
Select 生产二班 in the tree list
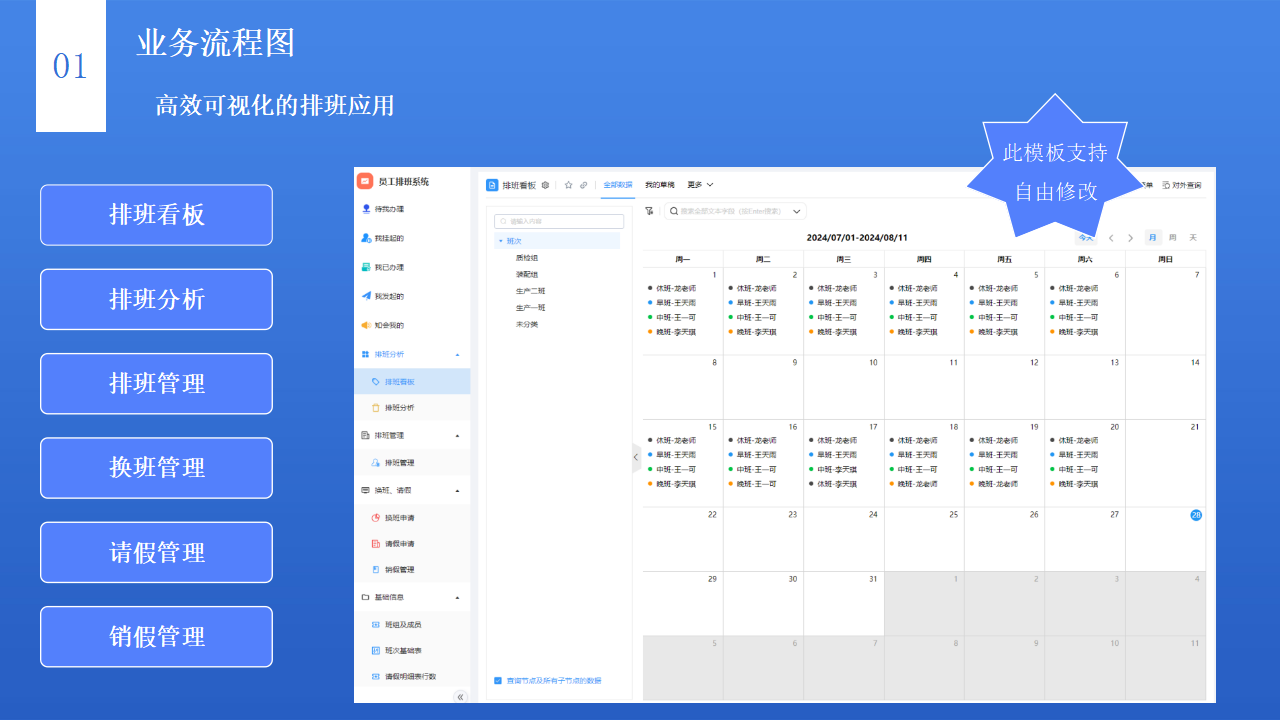(530, 291)
